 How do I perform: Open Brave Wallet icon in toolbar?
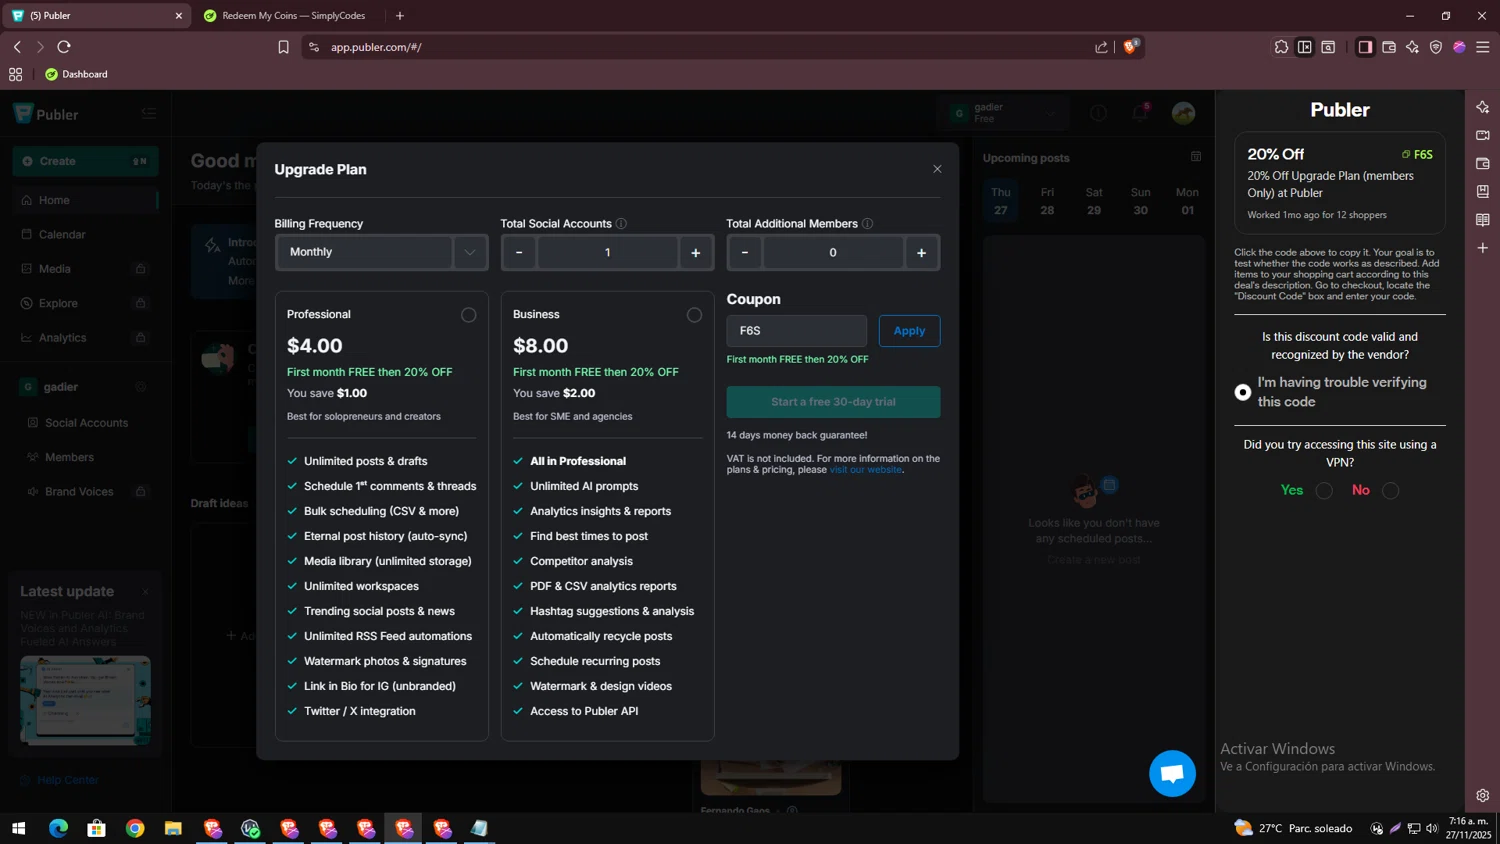(1389, 47)
